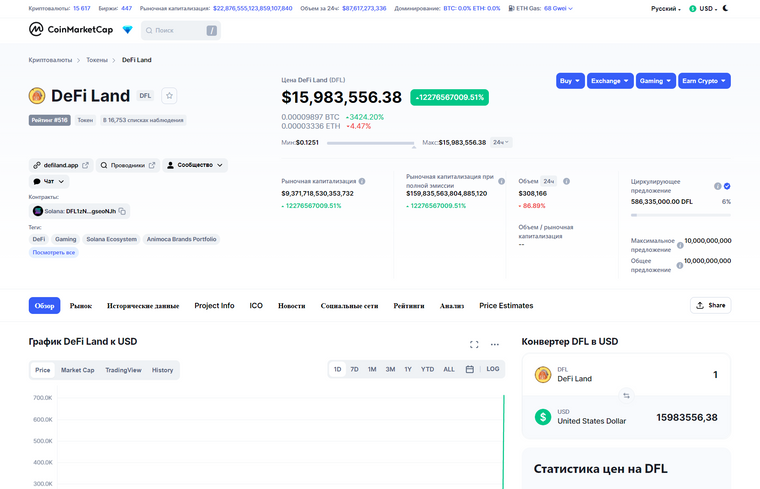Expand chart to fullscreen

coord(474,345)
